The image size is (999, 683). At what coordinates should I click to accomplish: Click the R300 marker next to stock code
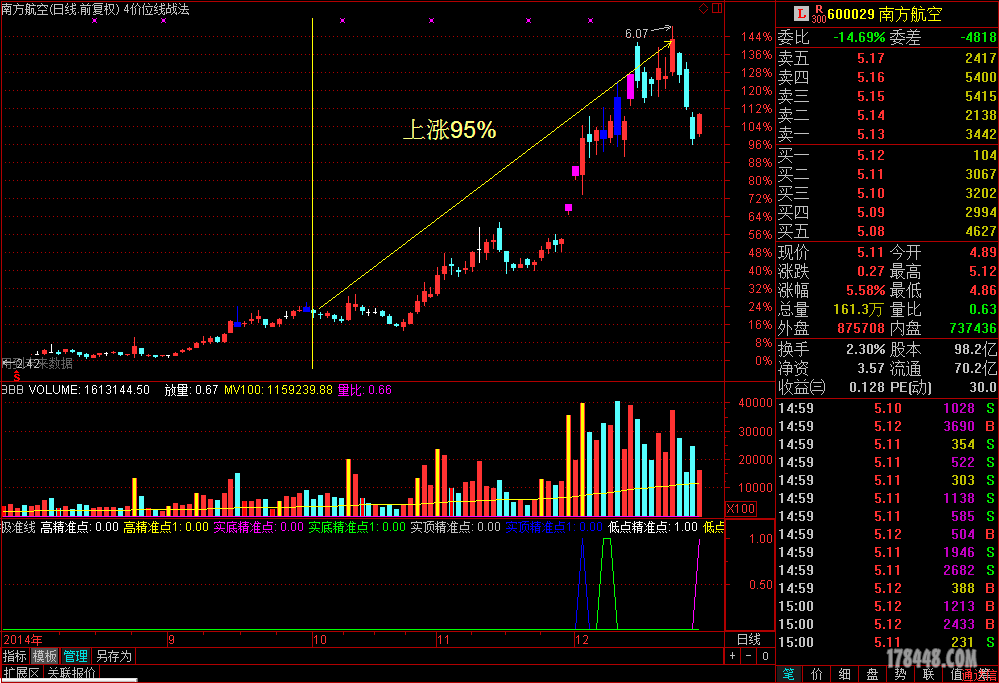point(819,13)
